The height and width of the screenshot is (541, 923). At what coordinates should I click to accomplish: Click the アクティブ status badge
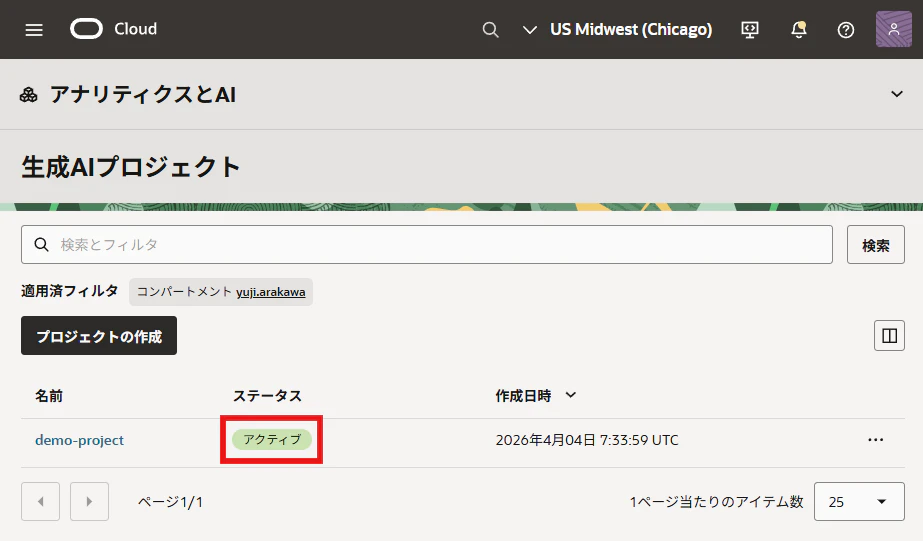[272, 439]
